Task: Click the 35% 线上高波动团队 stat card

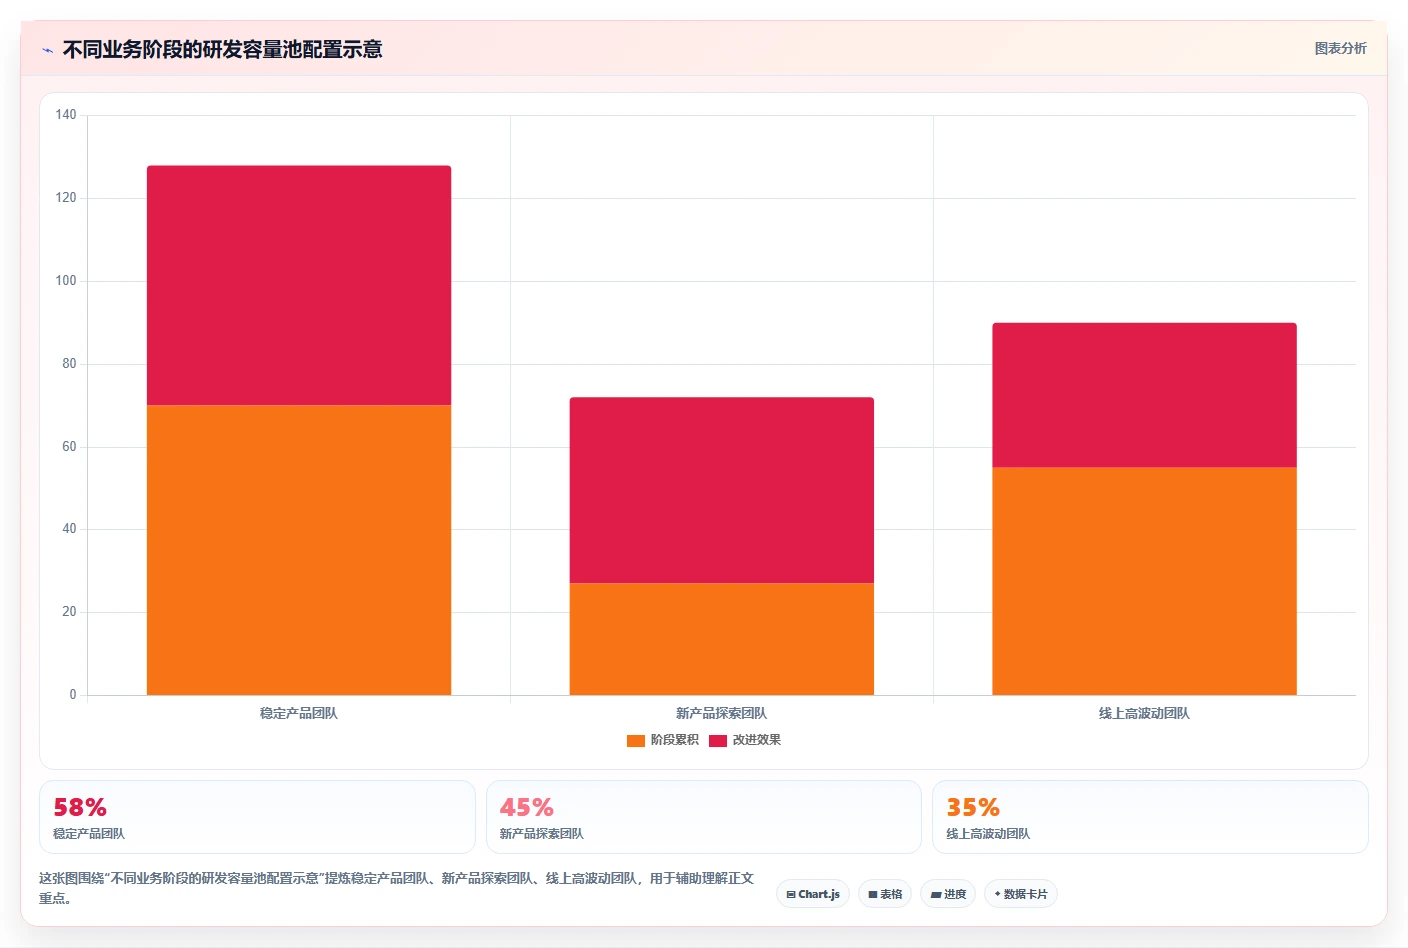Action: point(1150,817)
